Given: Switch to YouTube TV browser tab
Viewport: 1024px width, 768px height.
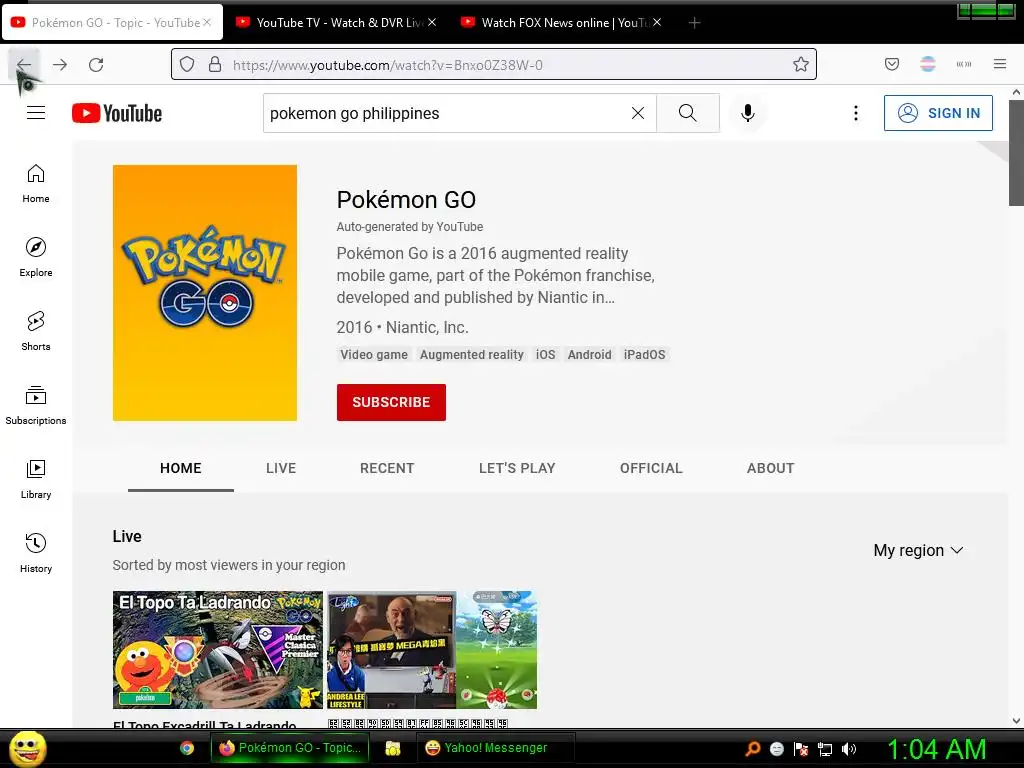Looking at the screenshot, I should (337, 23).
